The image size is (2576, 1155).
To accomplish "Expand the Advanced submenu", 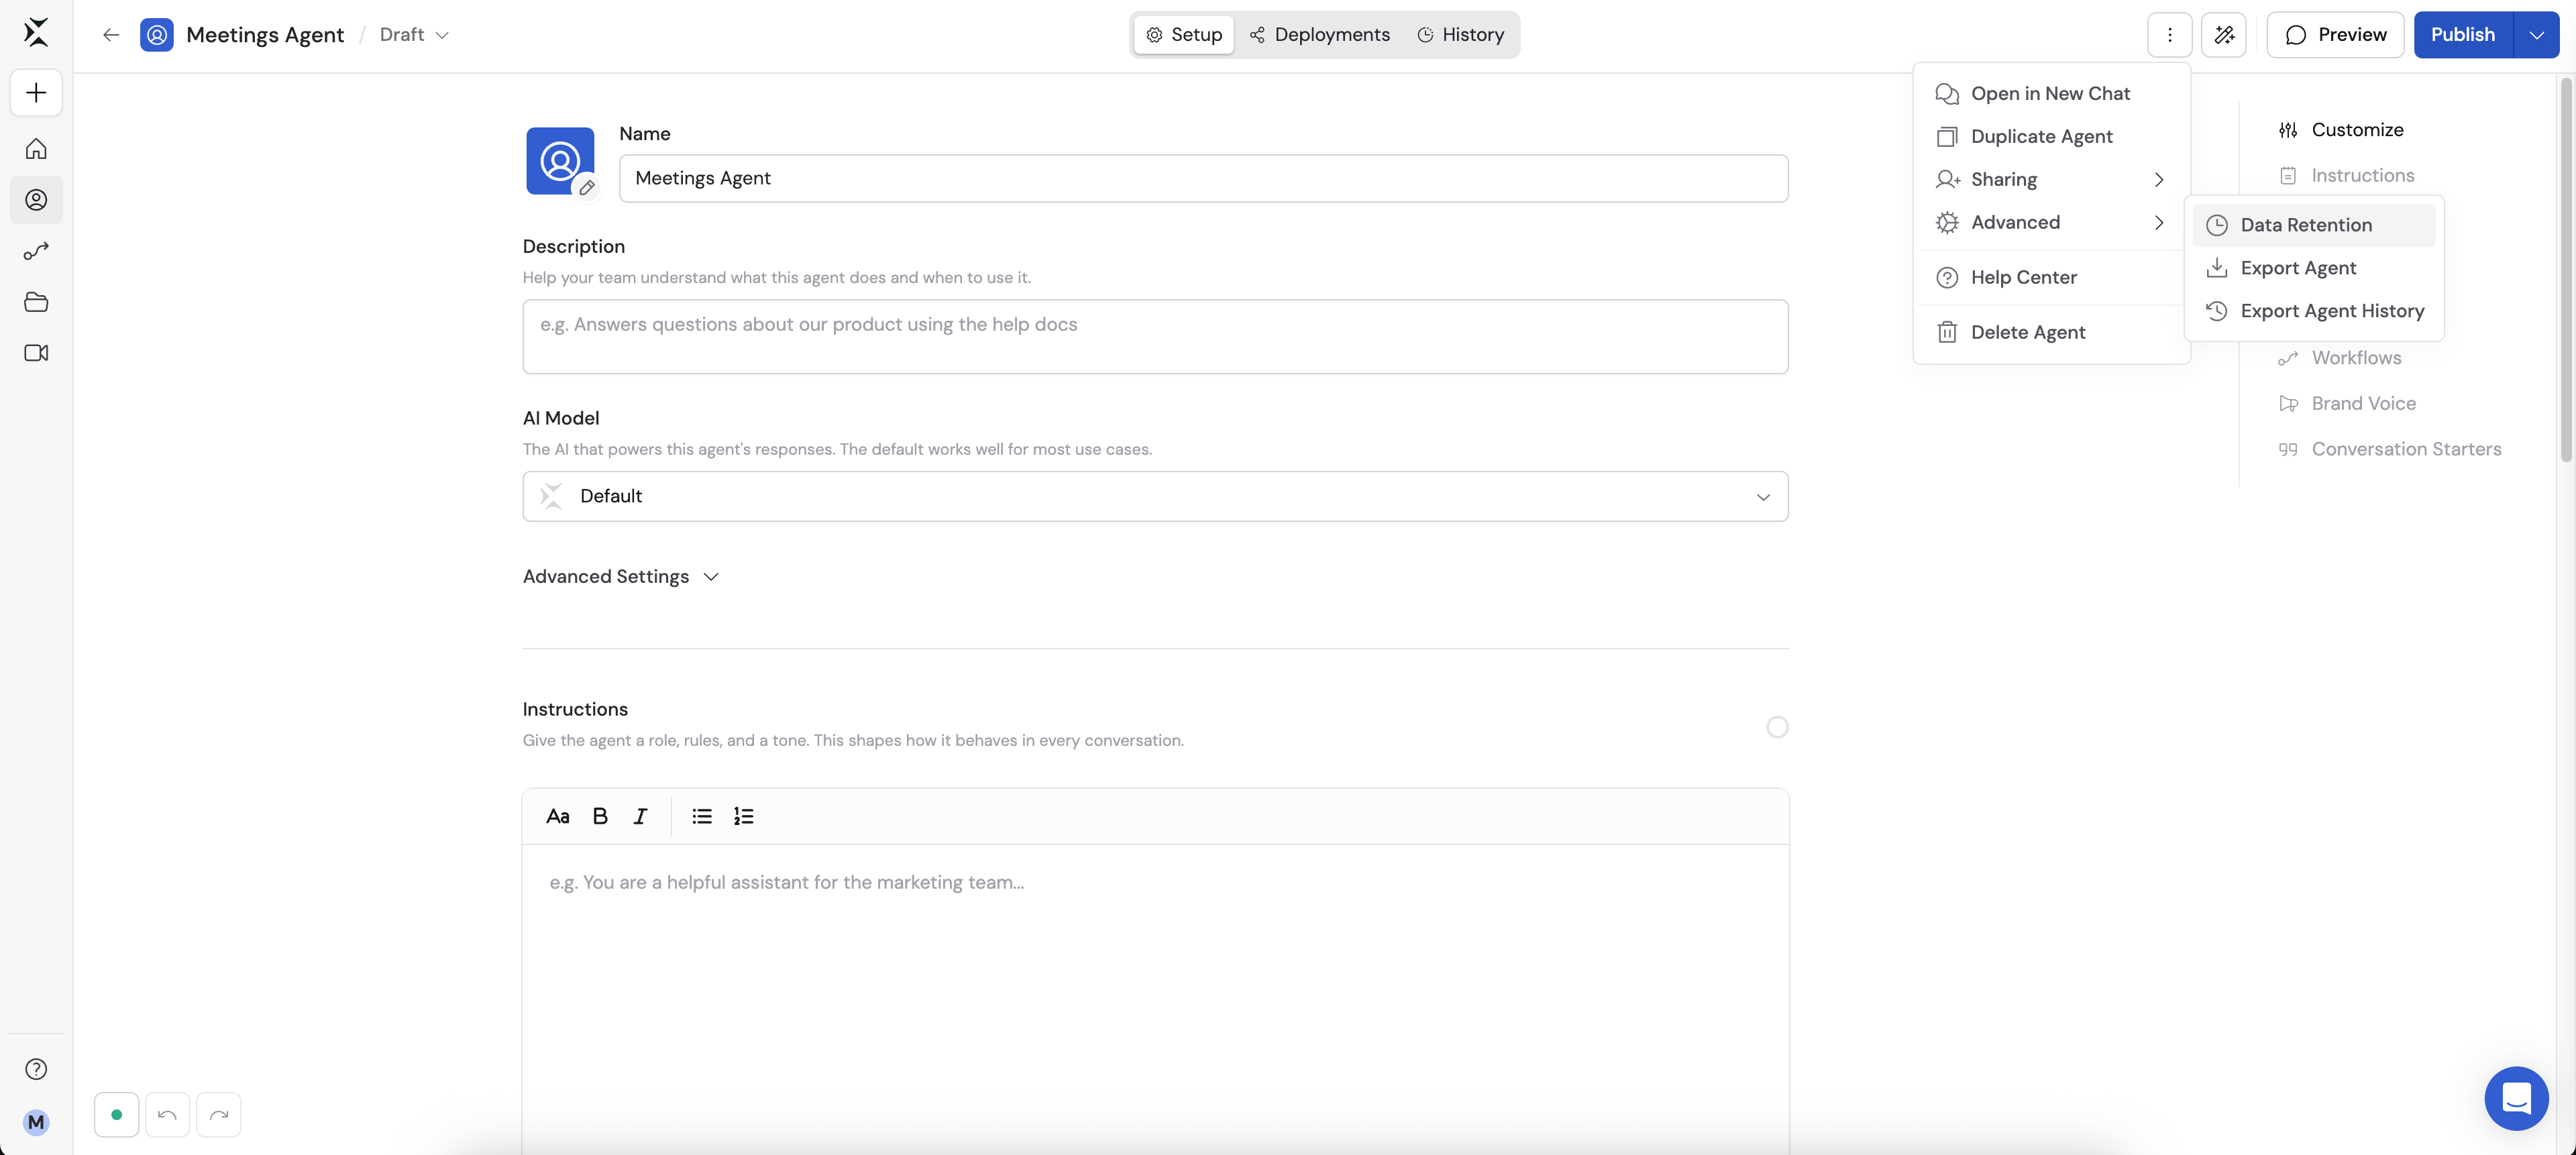I will coord(2051,222).
